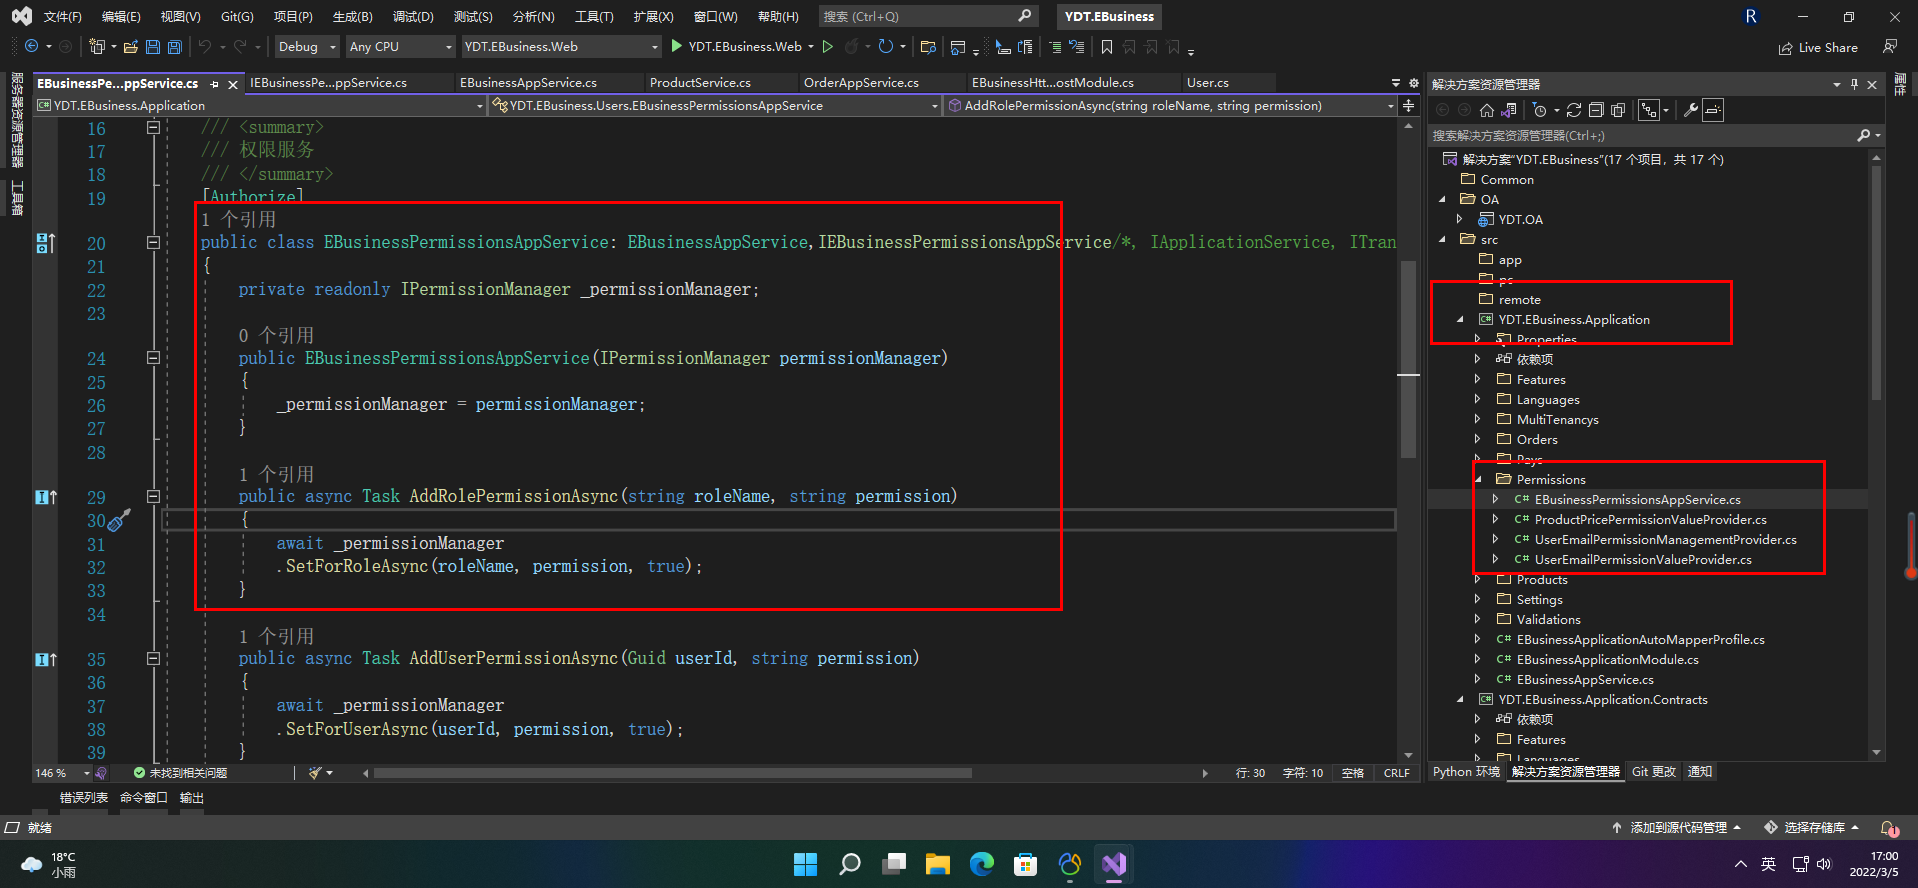Open Visual Studio from Windows taskbar
This screenshot has width=1918, height=888.
coord(1114,864)
